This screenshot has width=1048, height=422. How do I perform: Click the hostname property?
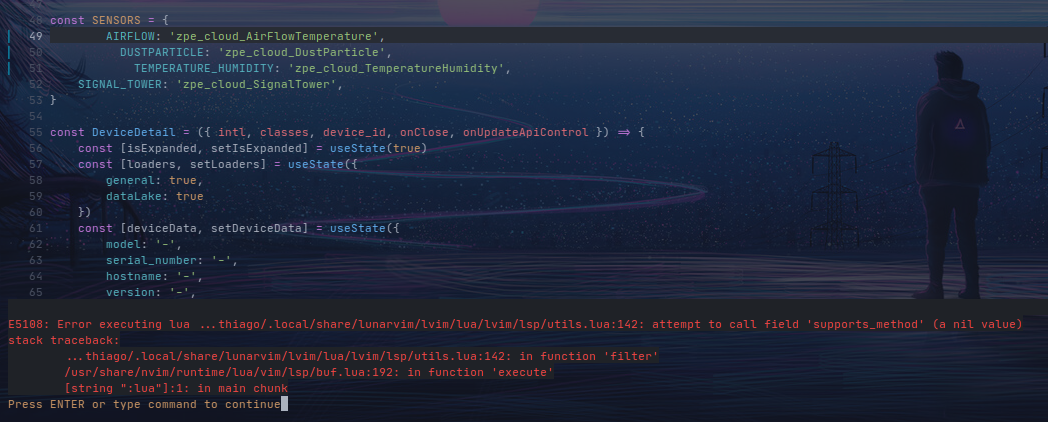pos(154,277)
